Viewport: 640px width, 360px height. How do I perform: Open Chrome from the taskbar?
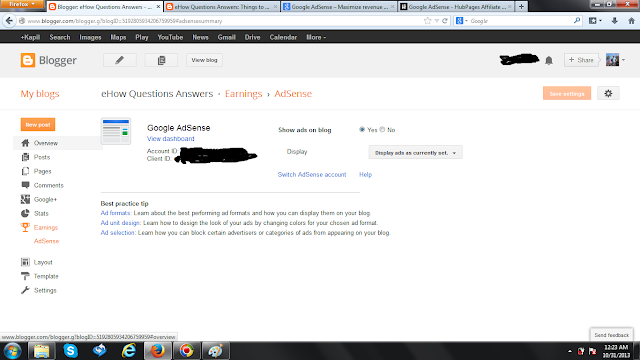187,351
